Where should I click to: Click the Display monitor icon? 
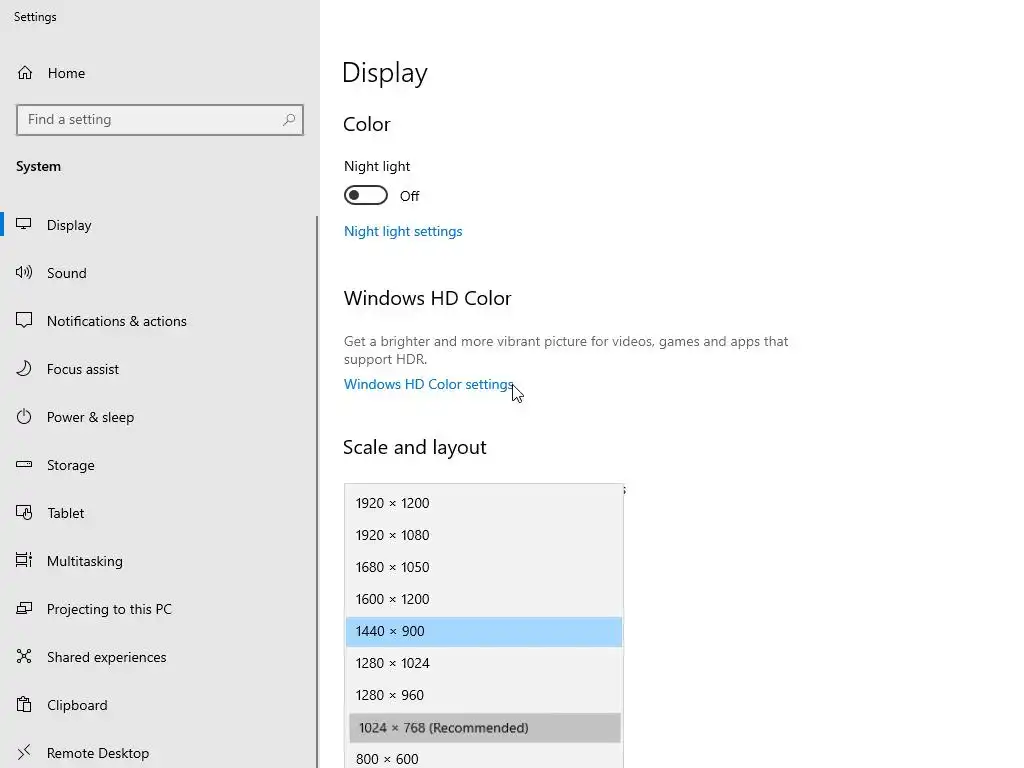point(24,224)
